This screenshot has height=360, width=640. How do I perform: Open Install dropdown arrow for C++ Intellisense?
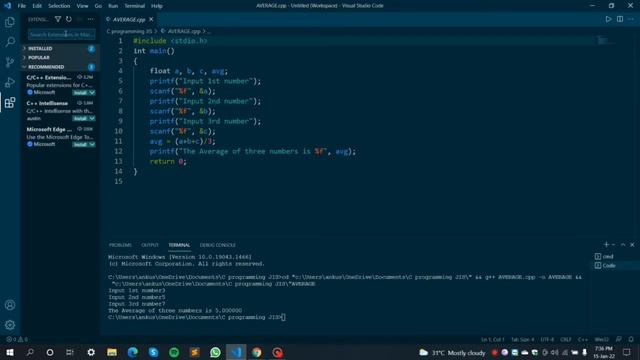(x=92, y=118)
